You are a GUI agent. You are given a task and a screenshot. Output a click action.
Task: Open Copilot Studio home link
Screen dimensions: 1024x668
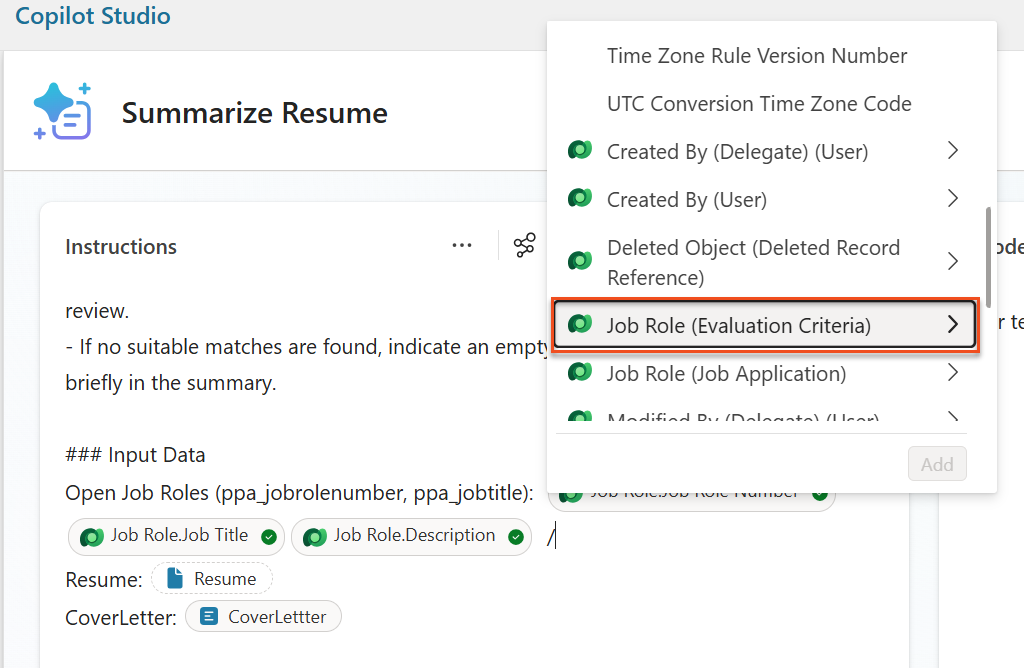click(x=92, y=16)
